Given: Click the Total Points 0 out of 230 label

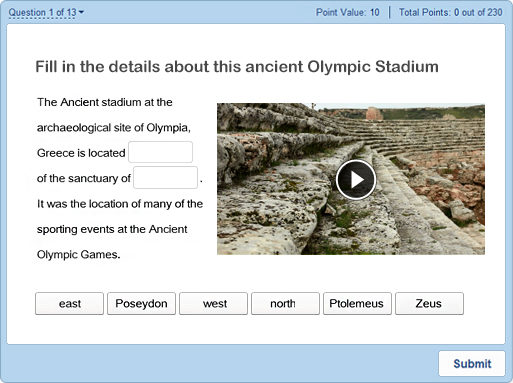Looking at the screenshot, I should (x=451, y=12).
